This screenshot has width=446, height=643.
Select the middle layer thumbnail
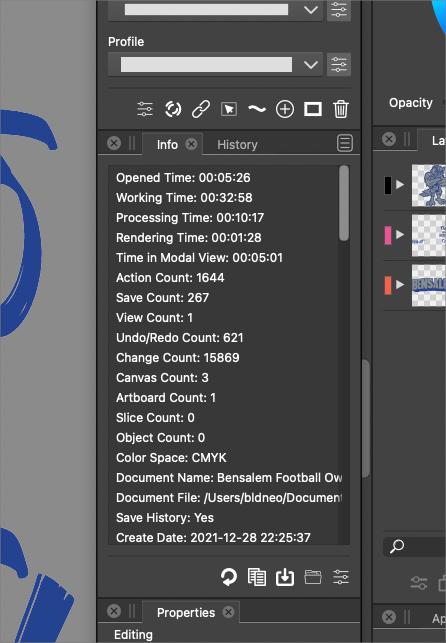point(429,235)
